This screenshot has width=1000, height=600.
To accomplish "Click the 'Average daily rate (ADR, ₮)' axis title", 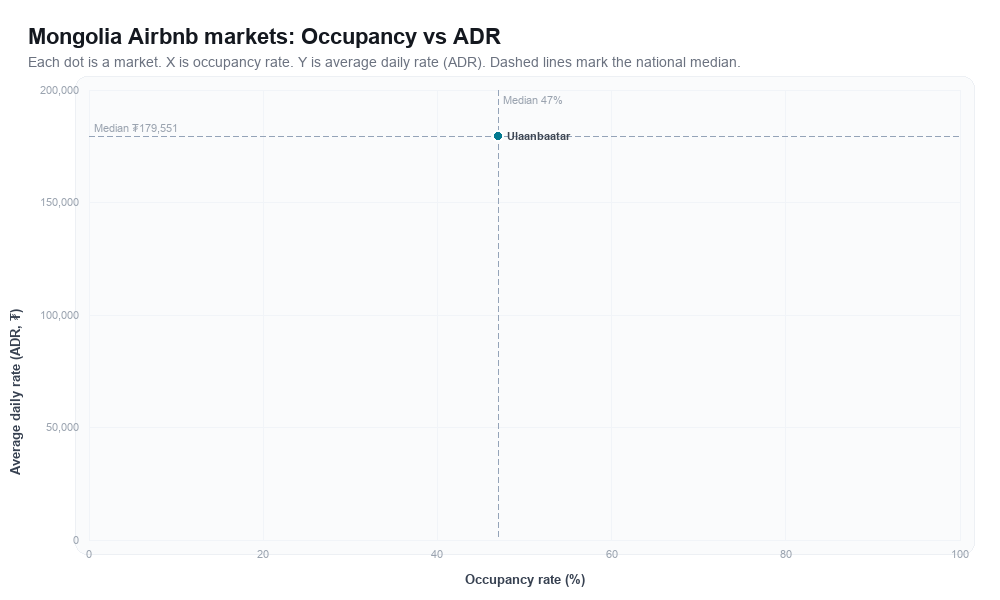I will point(16,391).
